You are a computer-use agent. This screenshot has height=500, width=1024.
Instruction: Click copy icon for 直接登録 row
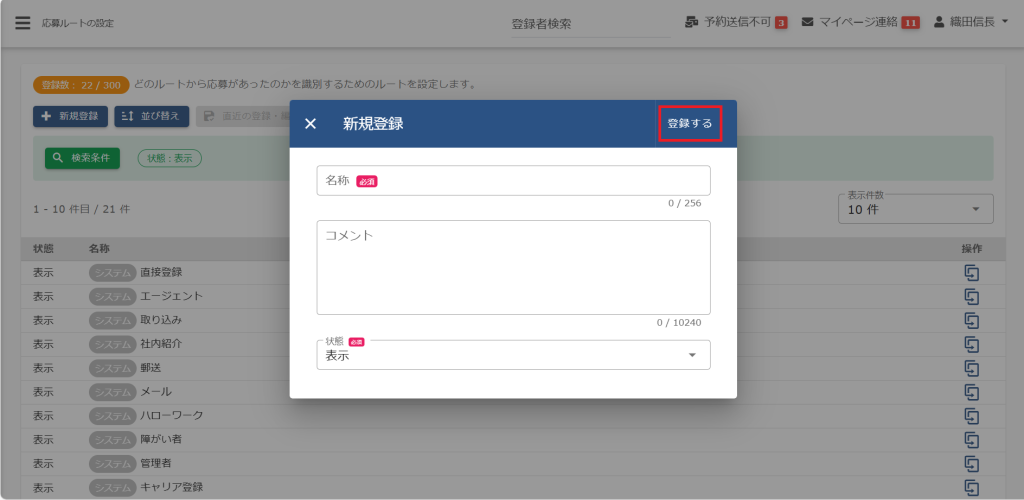coord(971,272)
